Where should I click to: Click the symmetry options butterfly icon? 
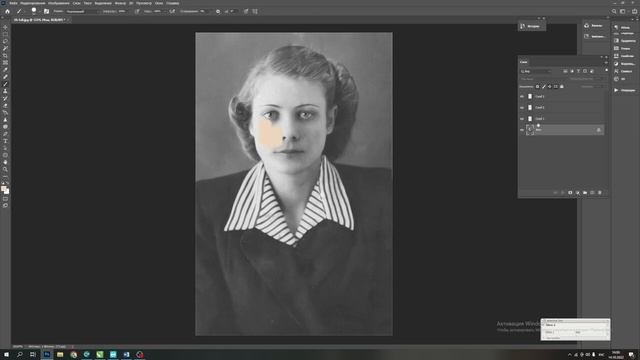click(255, 11)
